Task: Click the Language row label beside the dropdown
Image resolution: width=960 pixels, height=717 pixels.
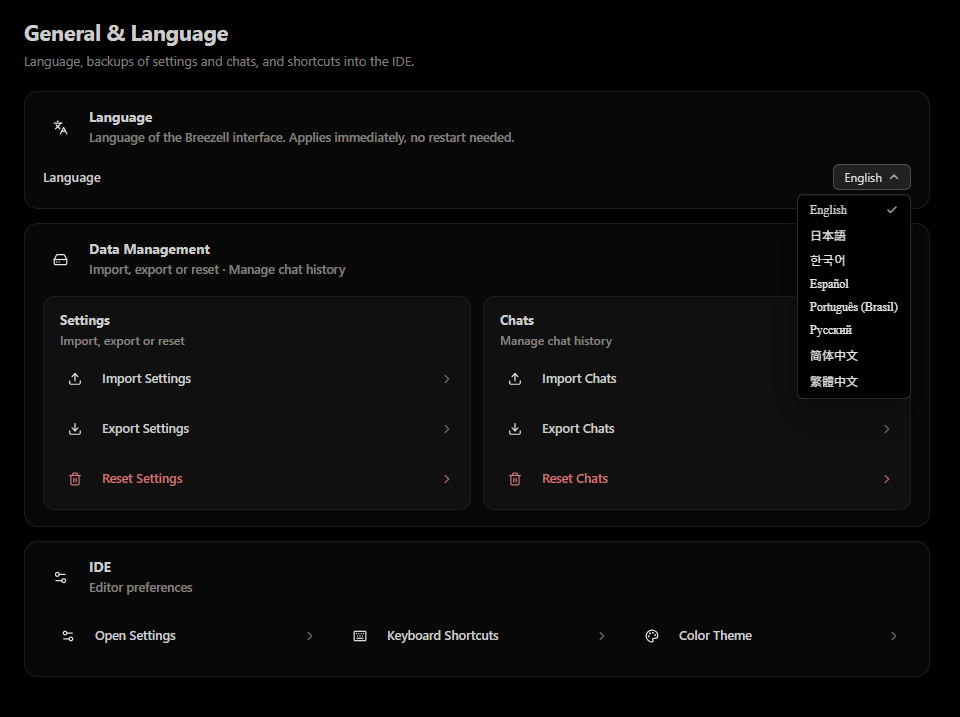Action: coord(72,178)
